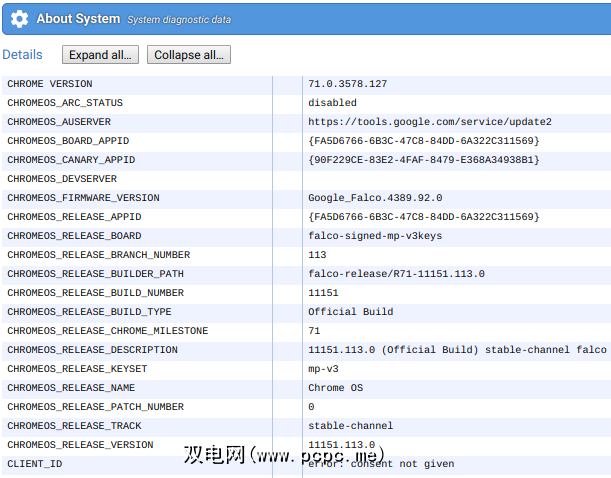Select the CHROMEOS_RELEASE_DESCRIPTION key
The width and height of the screenshot is (611, 478).
click(x=93, y=350)
